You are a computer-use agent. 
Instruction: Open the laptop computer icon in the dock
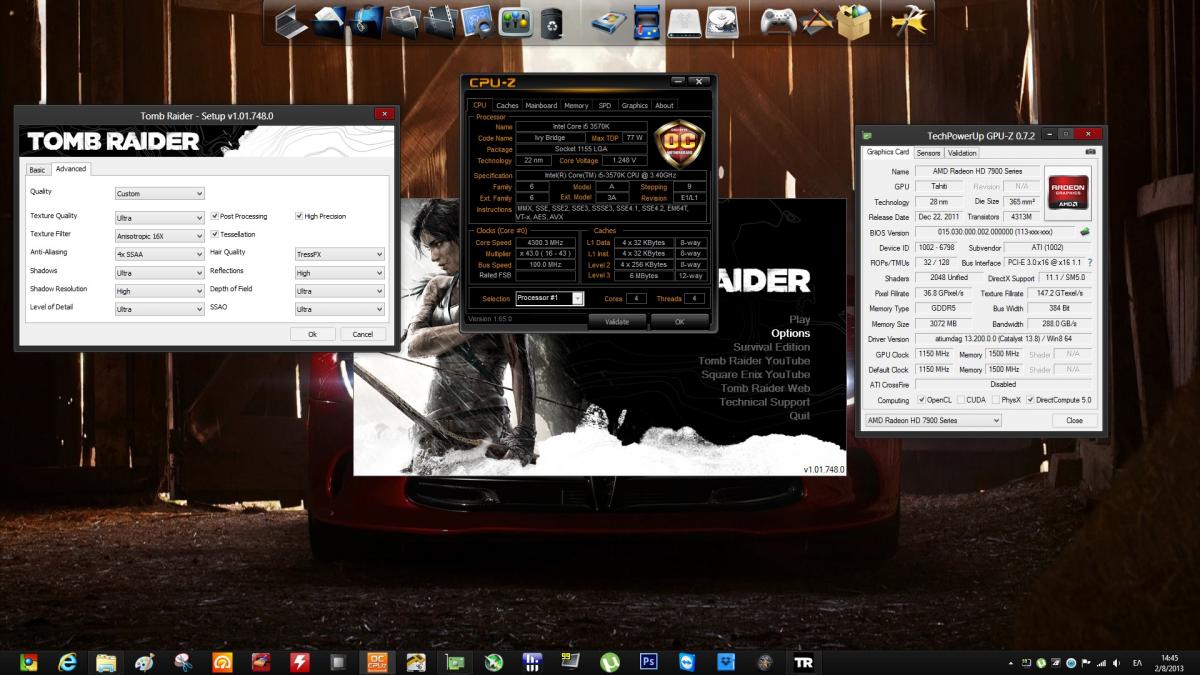pyautogui.click(x=291, y=20)
